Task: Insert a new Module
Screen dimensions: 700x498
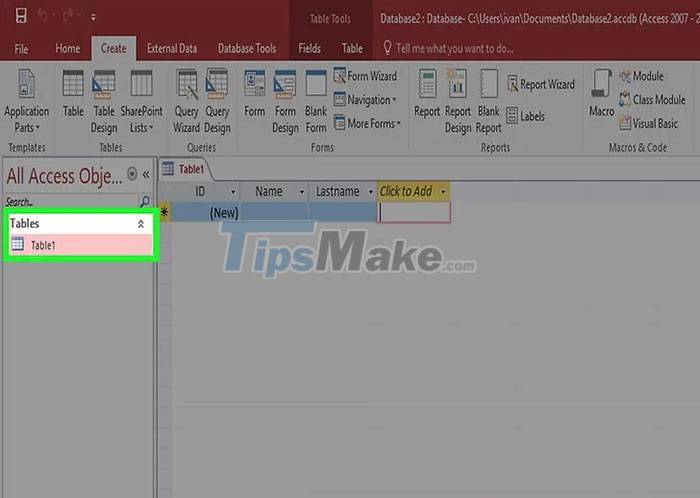Action: tap(641, 76)
